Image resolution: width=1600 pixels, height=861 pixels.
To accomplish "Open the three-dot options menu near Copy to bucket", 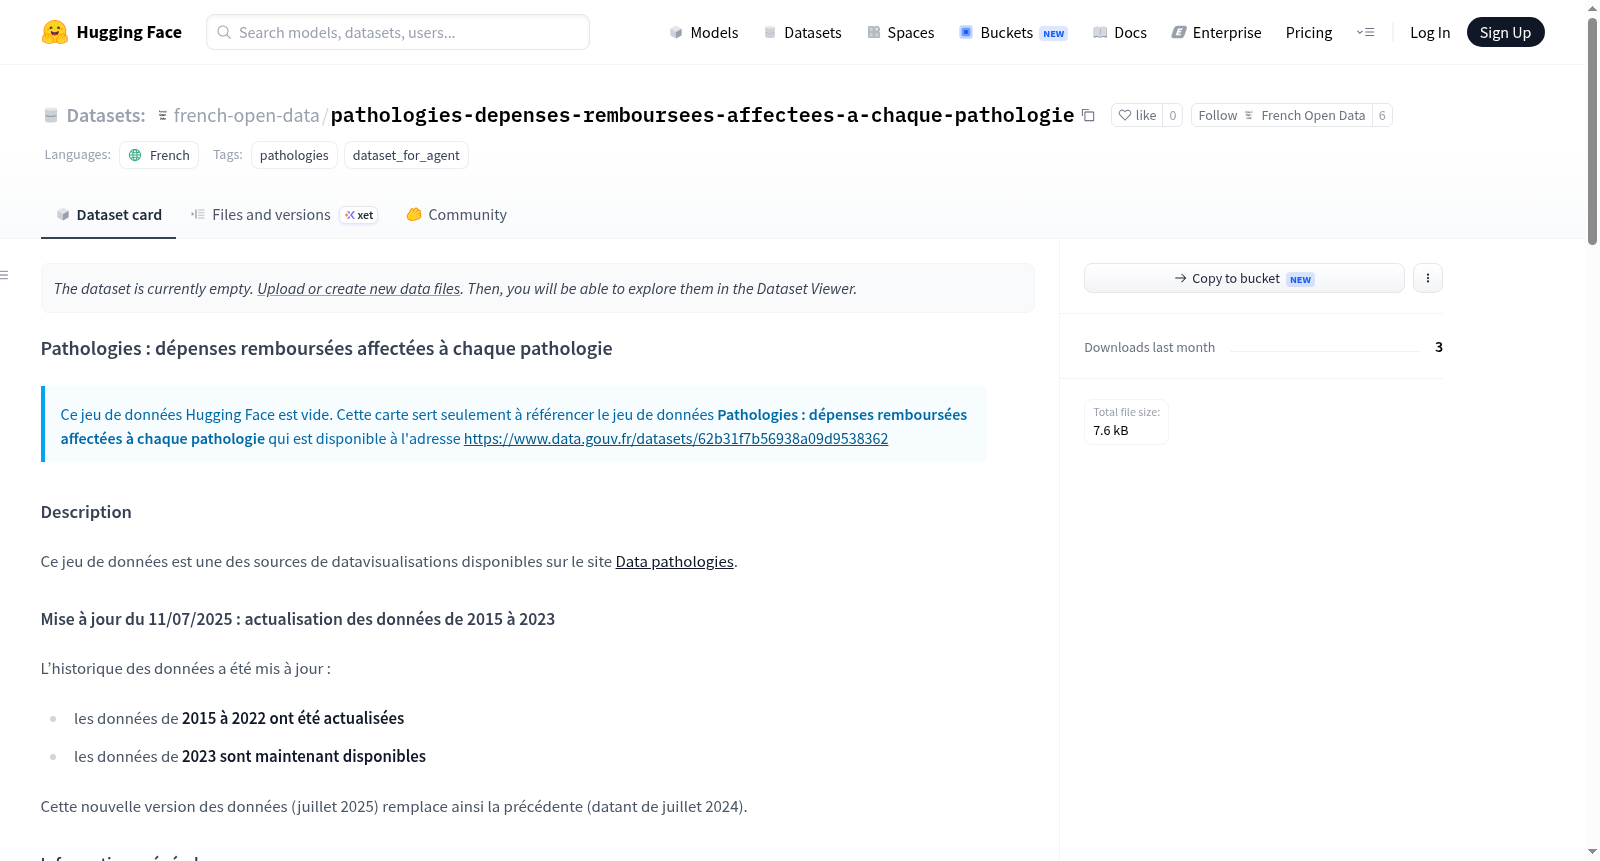I will pyautogui.click(x=1428, y=278).
